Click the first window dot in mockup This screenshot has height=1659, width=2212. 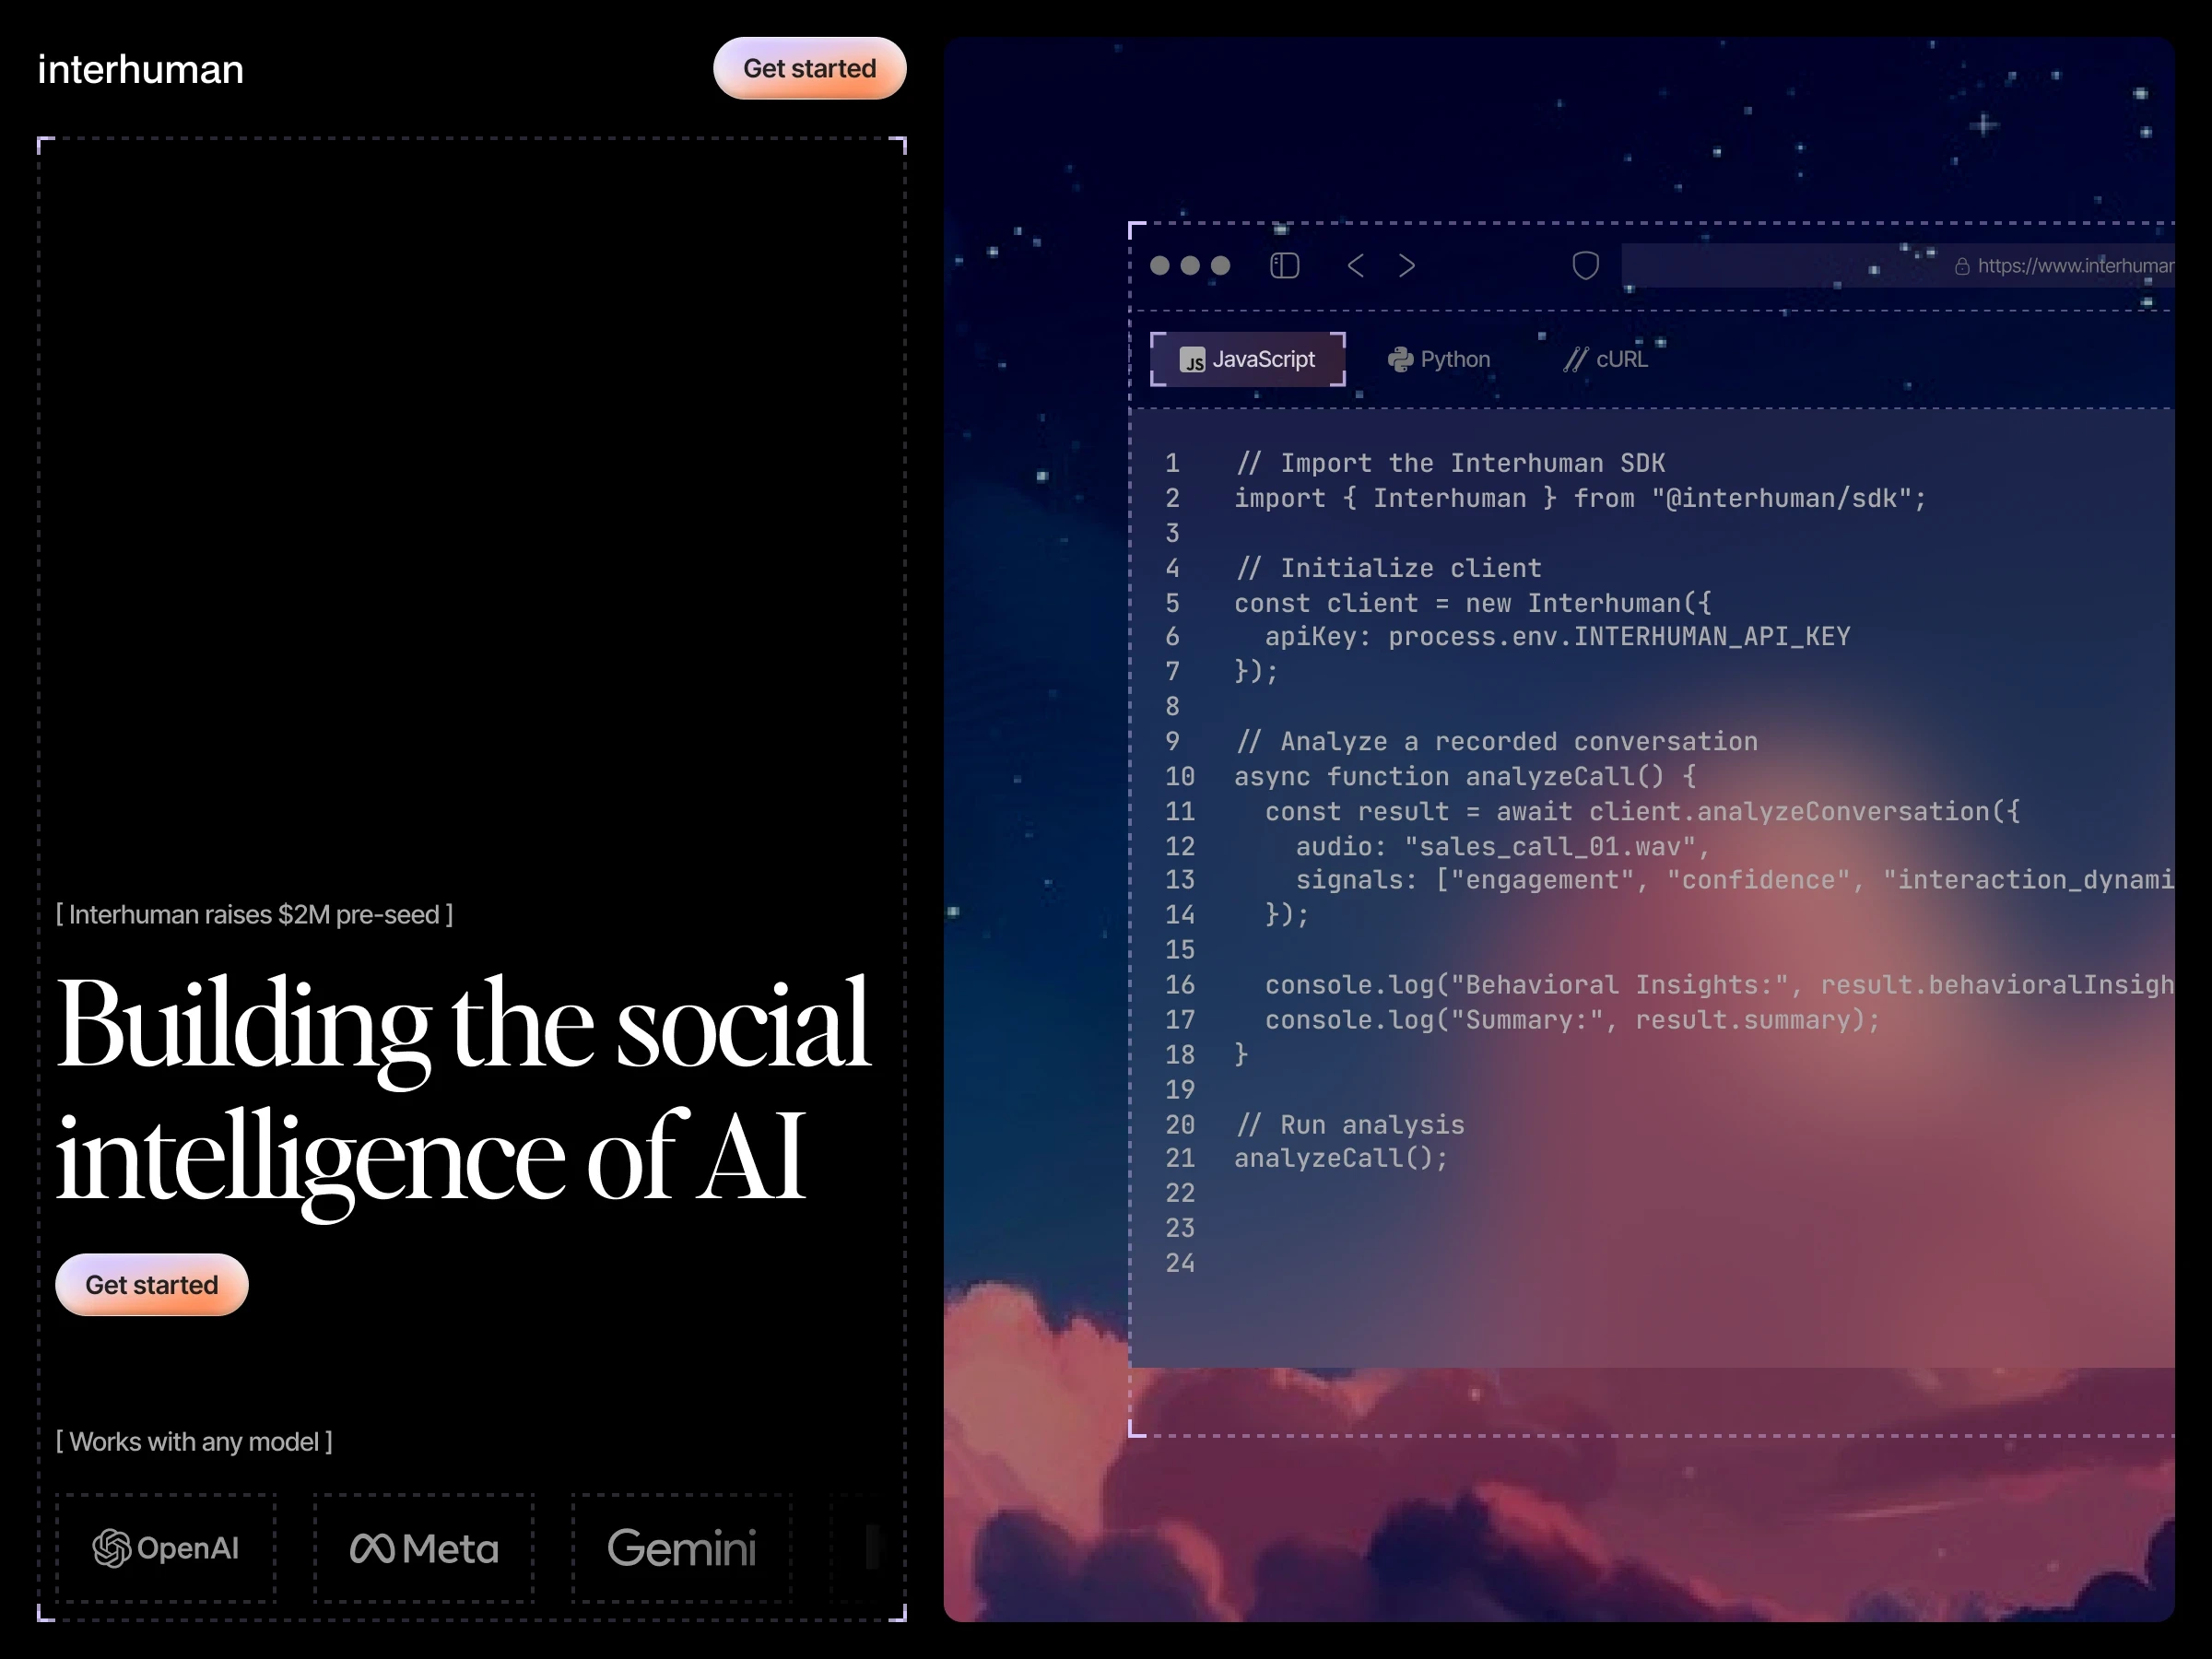(x=1160, y=265)
